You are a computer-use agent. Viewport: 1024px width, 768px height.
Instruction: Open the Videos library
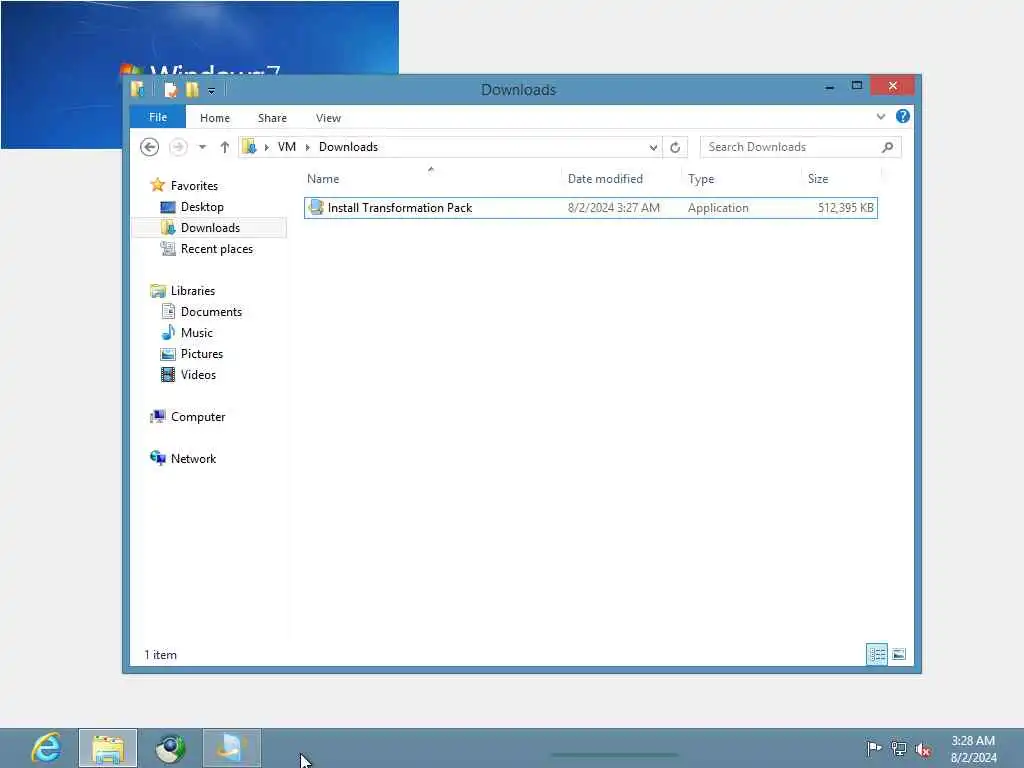tap(198, 374)
